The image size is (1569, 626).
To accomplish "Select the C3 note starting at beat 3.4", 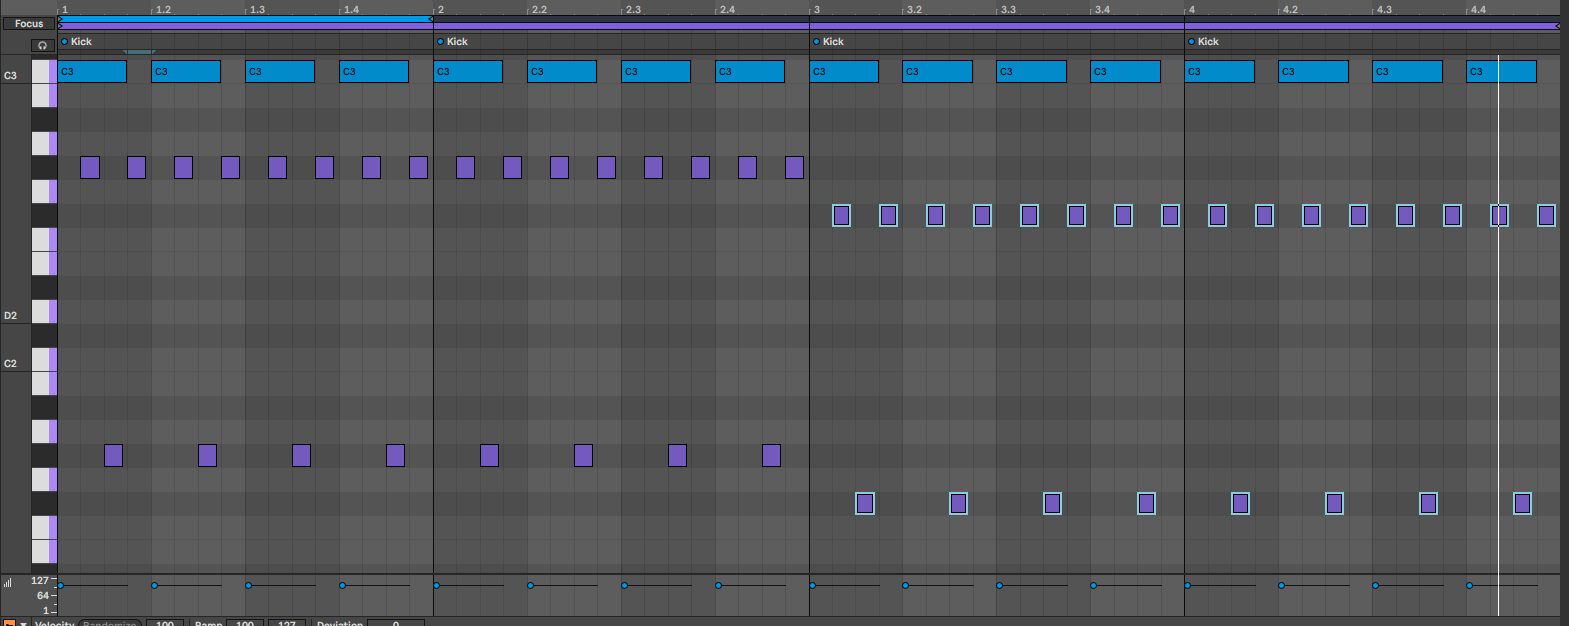I will (1125, 71).
